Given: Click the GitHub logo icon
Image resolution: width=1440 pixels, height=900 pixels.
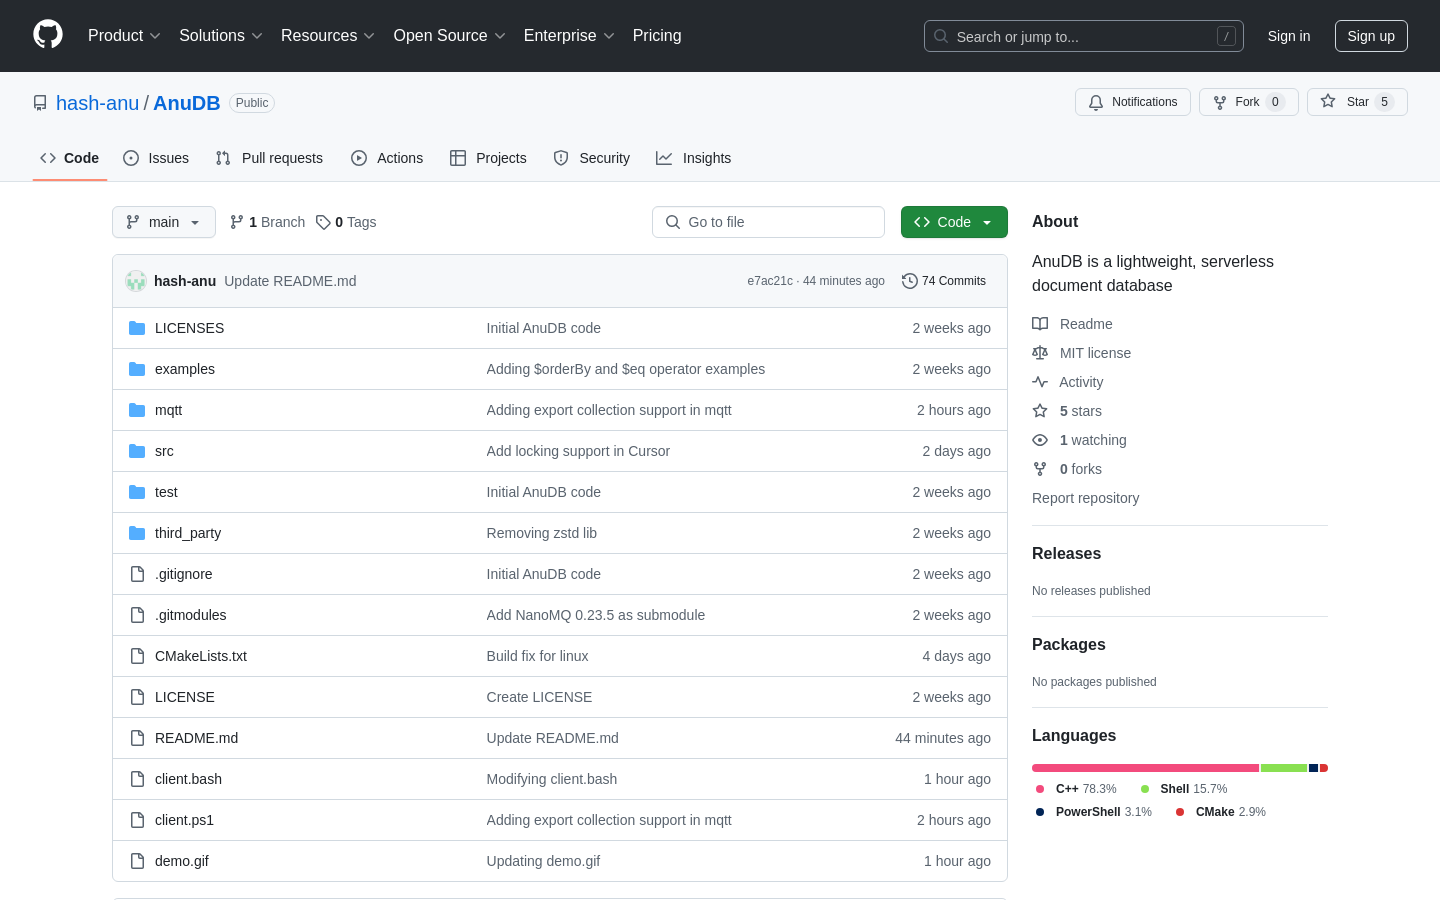Looking at the screenshot, I should 48,35.
